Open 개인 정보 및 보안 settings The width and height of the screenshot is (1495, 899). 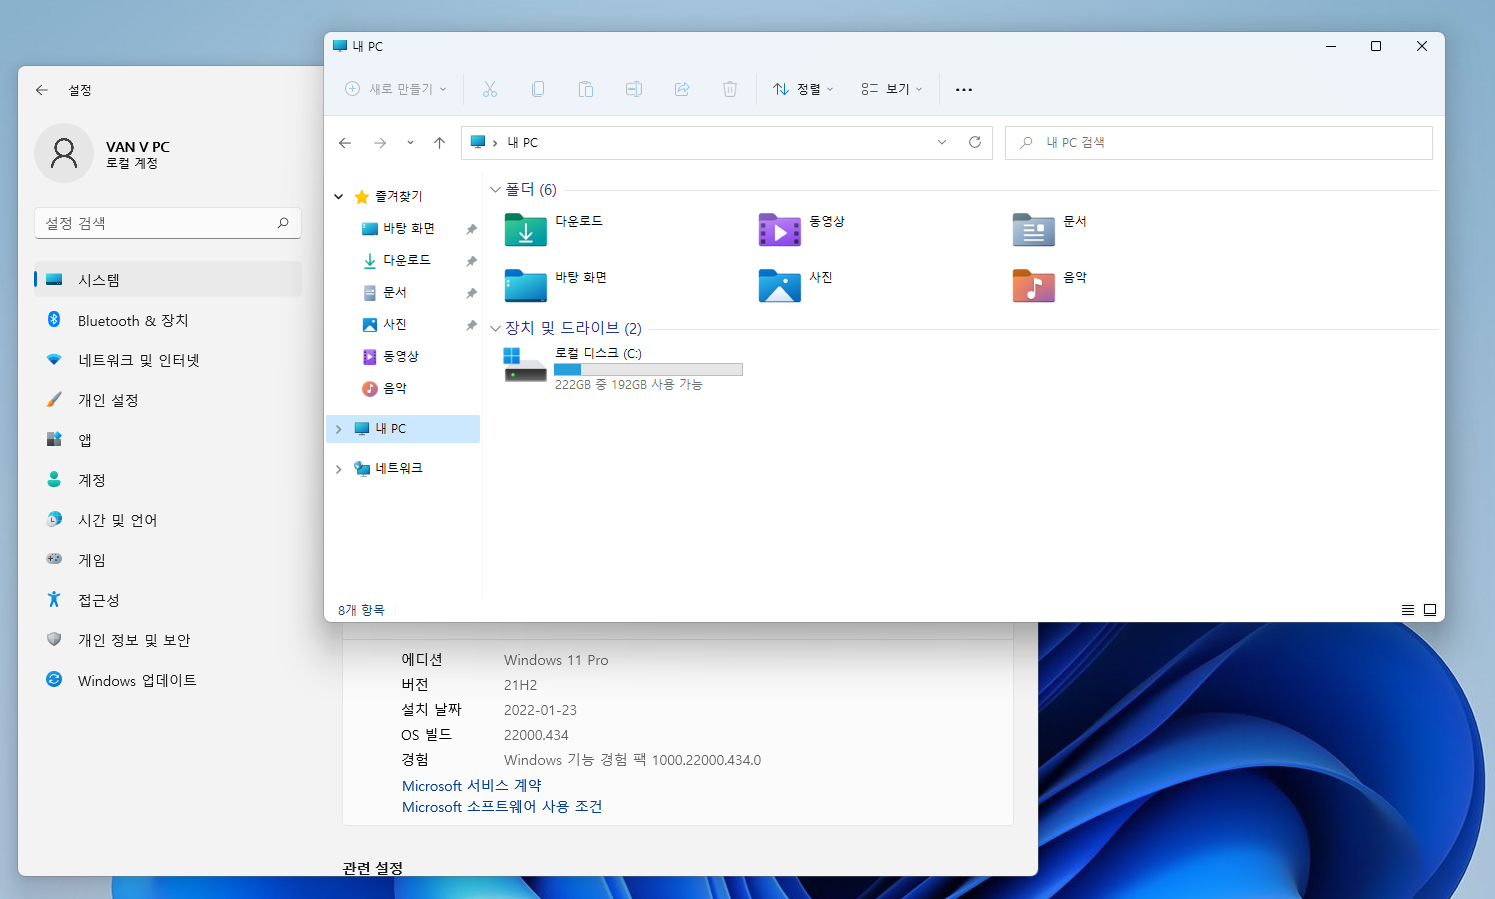[x=168, y=640]
